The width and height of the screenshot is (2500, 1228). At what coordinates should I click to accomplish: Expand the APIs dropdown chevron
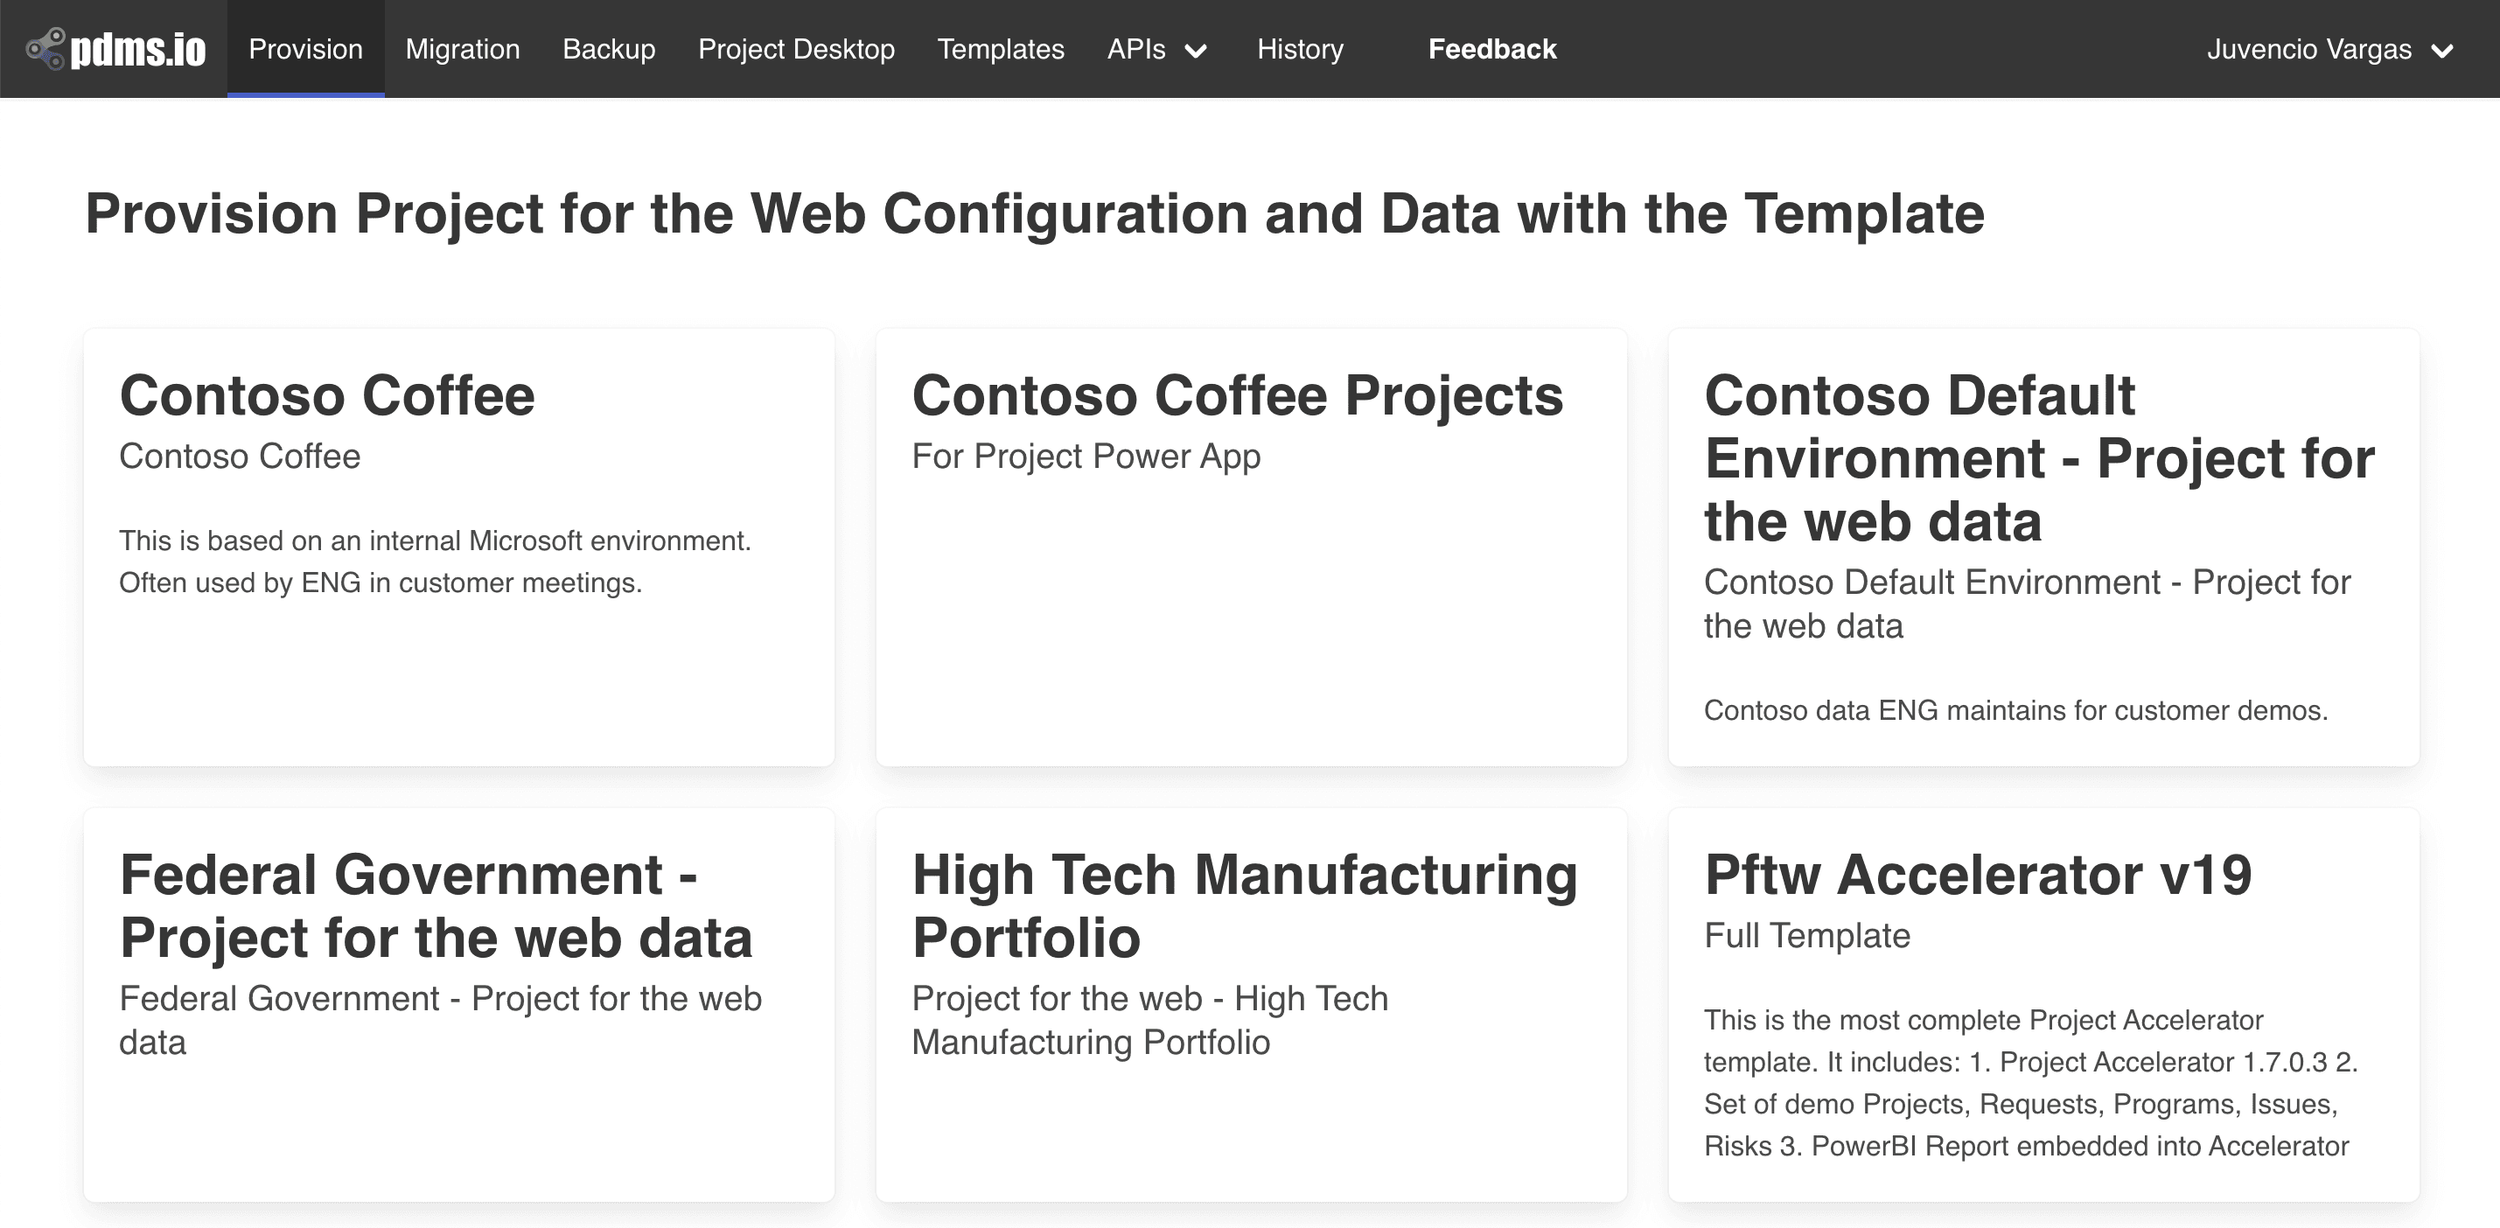[x=1196, y=51]
